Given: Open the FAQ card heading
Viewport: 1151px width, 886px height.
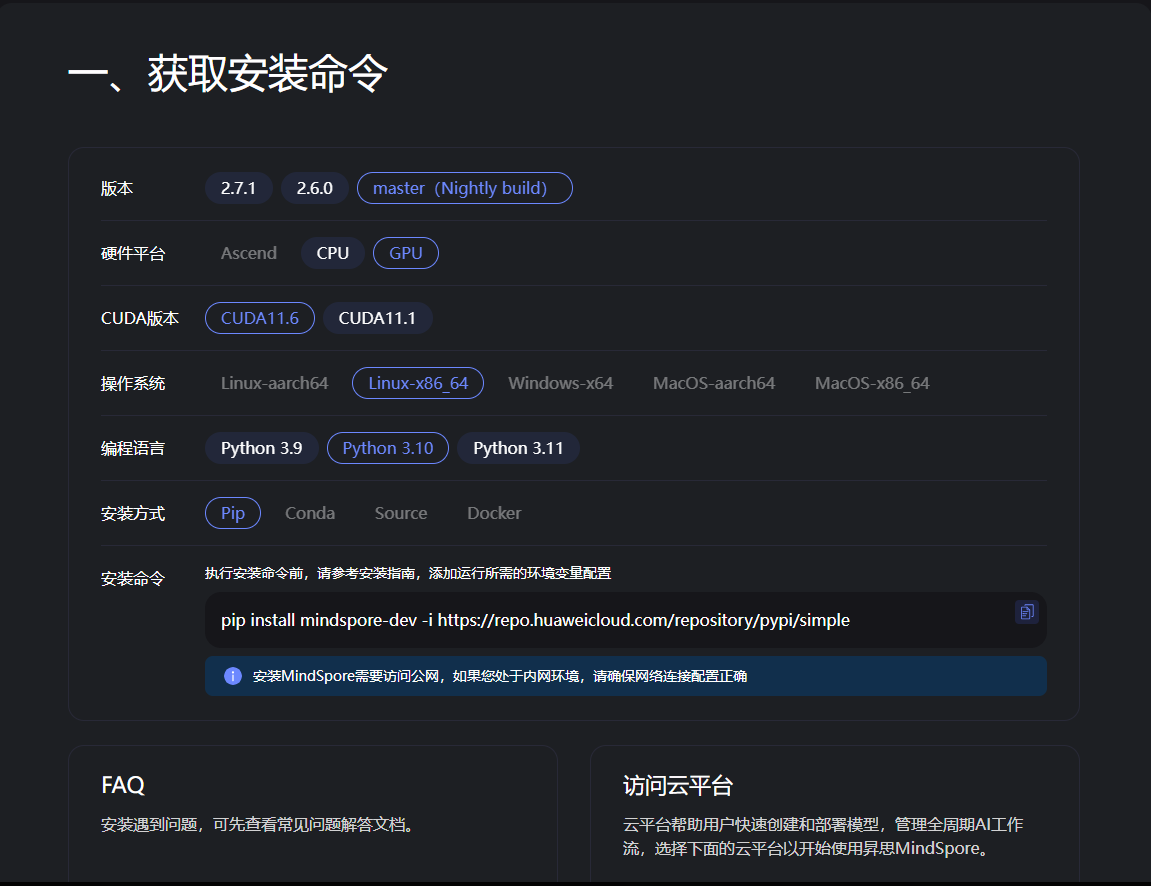Looking at the screenshot, I should [x=123, y=785].
